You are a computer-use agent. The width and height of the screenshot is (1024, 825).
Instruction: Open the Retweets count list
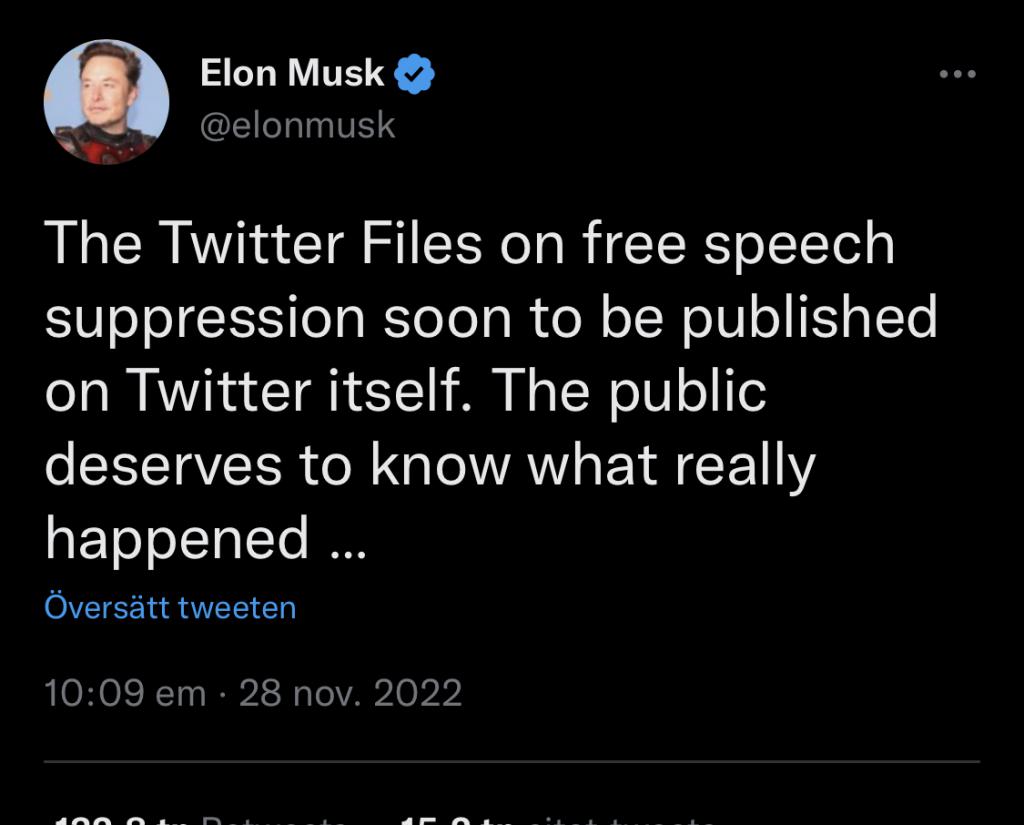pyautogui.click(x=199, y=820)
